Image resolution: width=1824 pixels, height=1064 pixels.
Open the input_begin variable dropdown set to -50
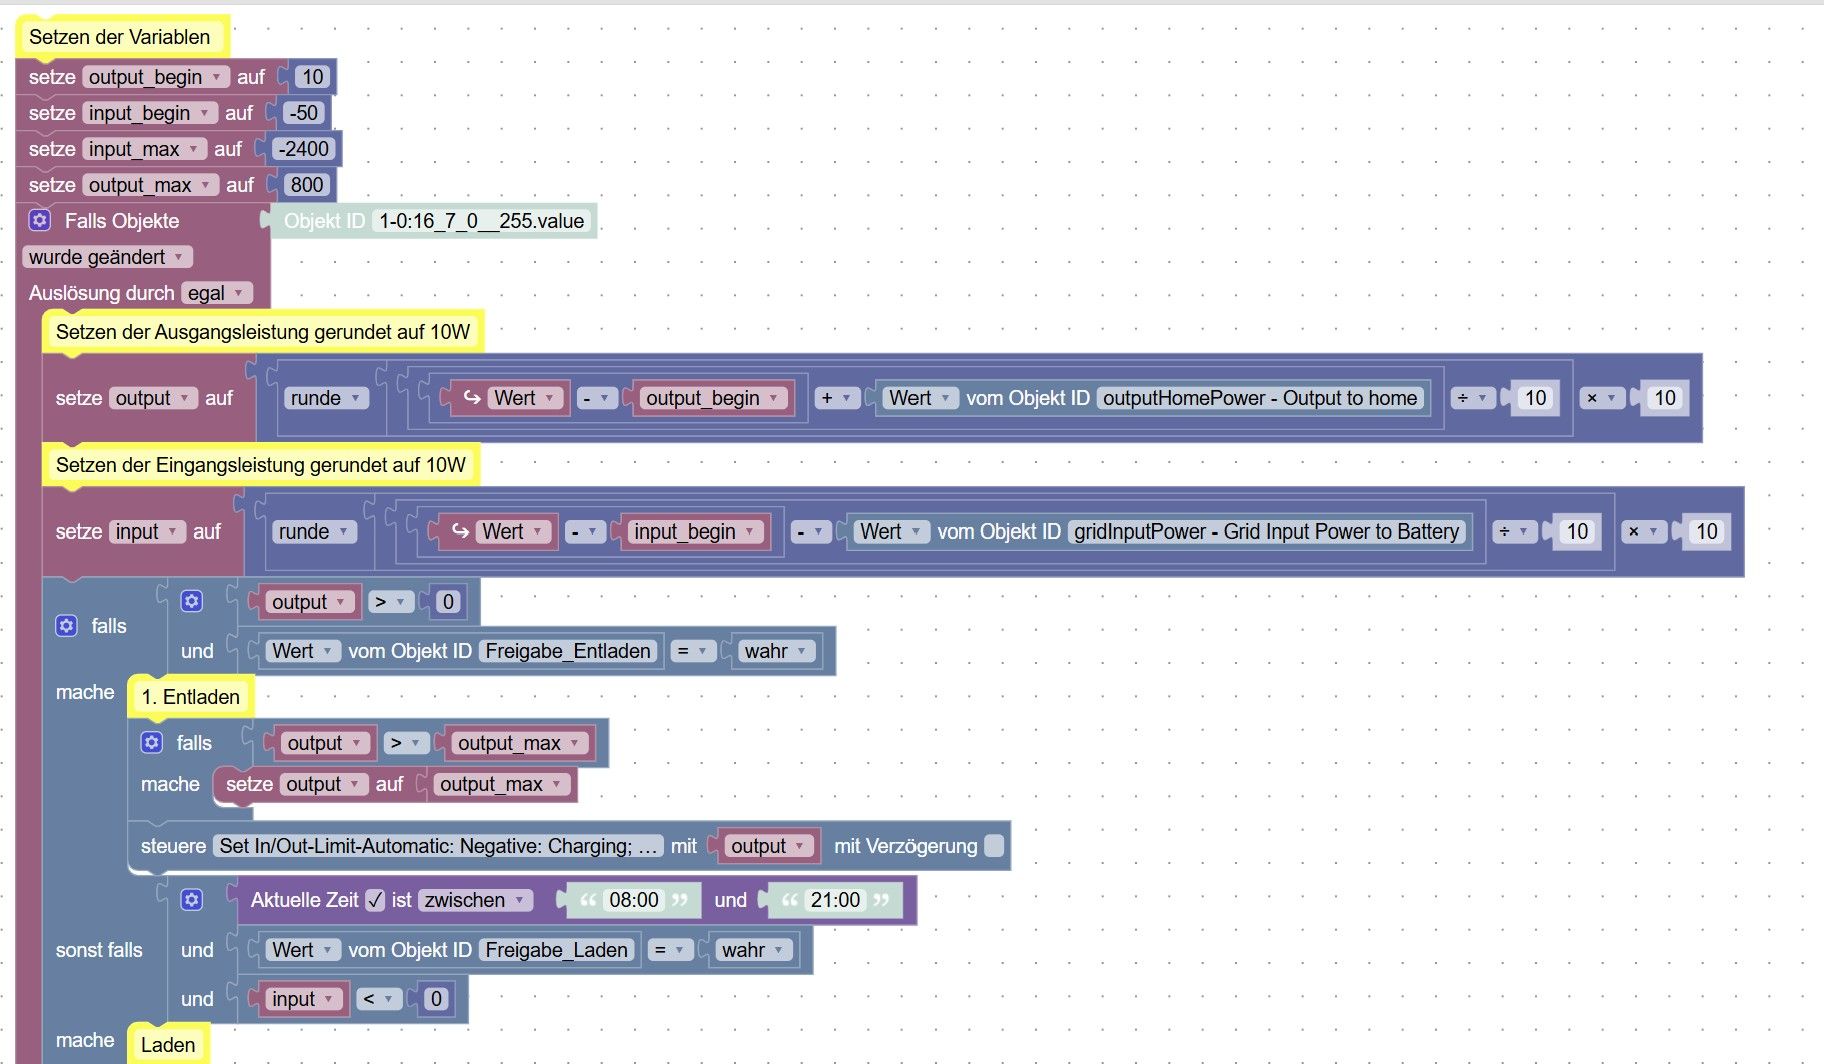tap(150, 113)
